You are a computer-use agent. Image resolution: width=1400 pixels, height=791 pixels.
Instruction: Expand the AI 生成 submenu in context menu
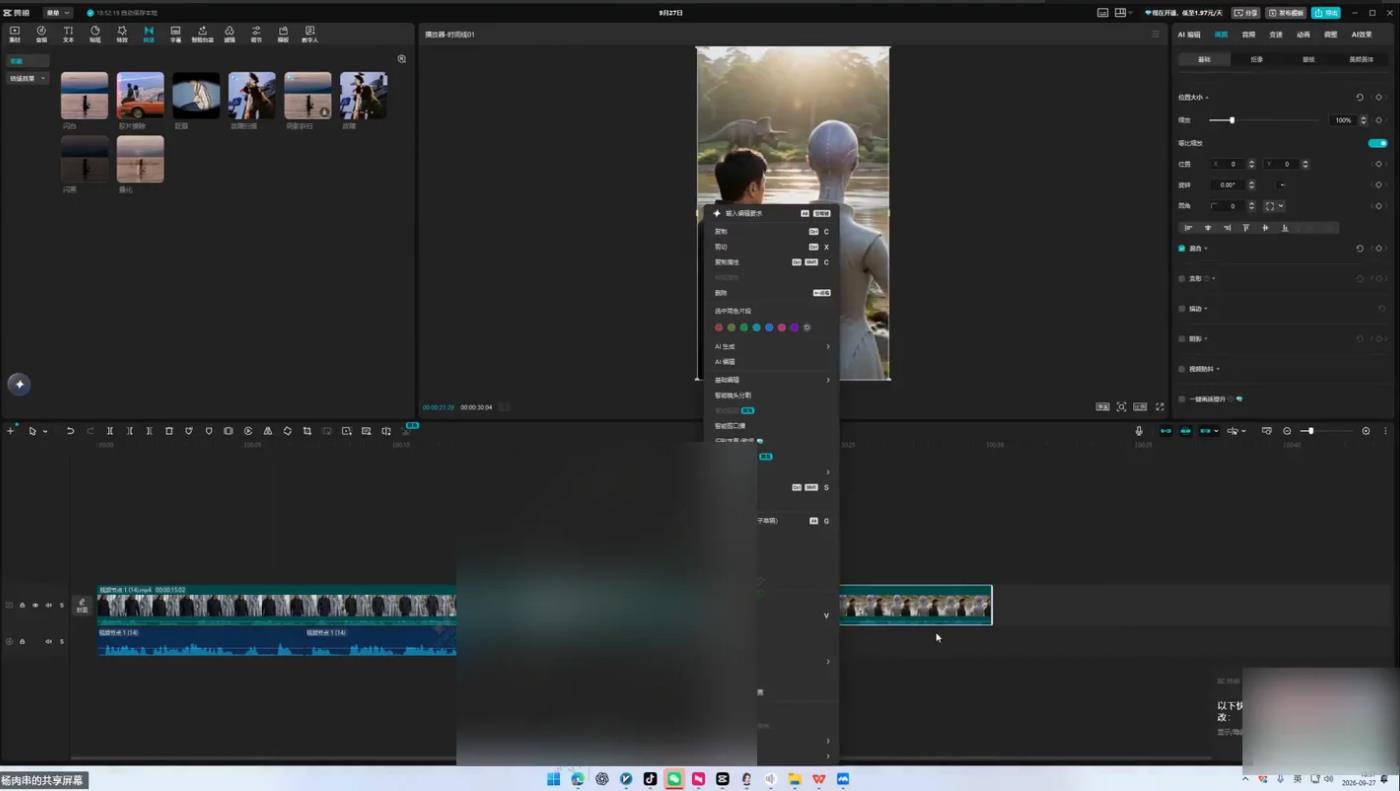[771, 346]
